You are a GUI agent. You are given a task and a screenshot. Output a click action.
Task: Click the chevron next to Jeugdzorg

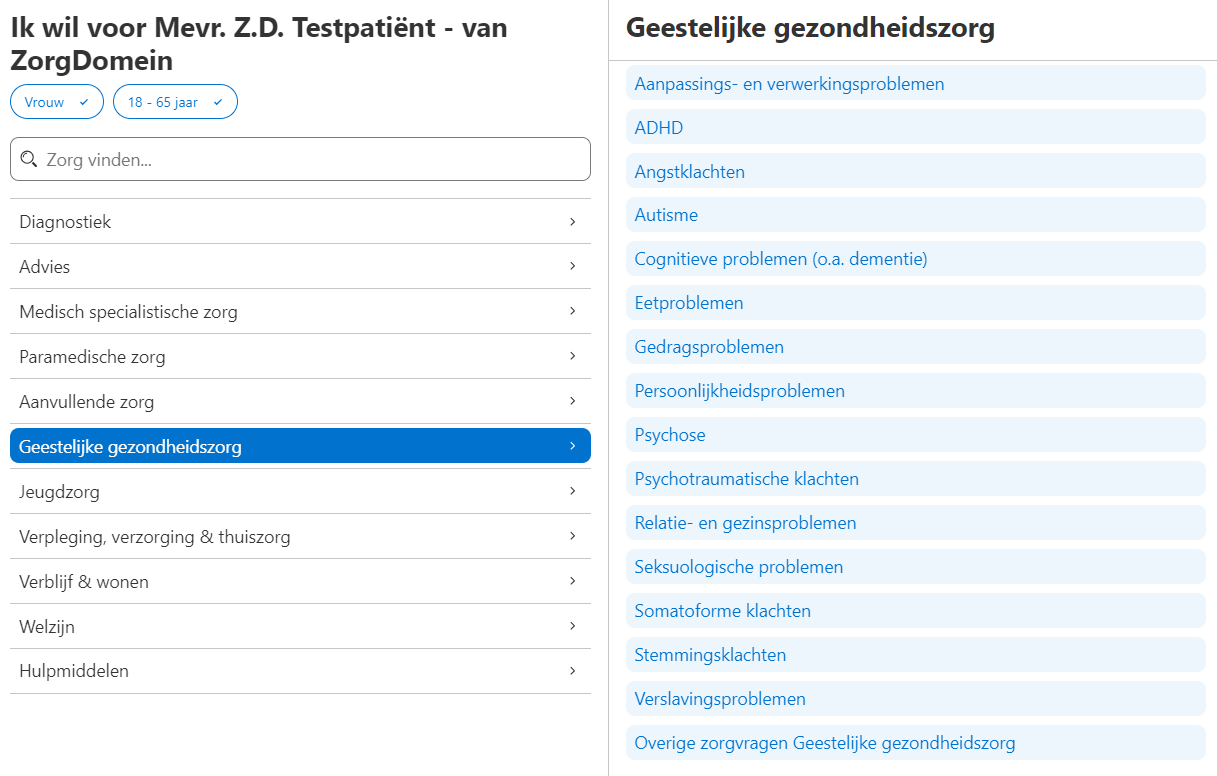click(573, 491)
